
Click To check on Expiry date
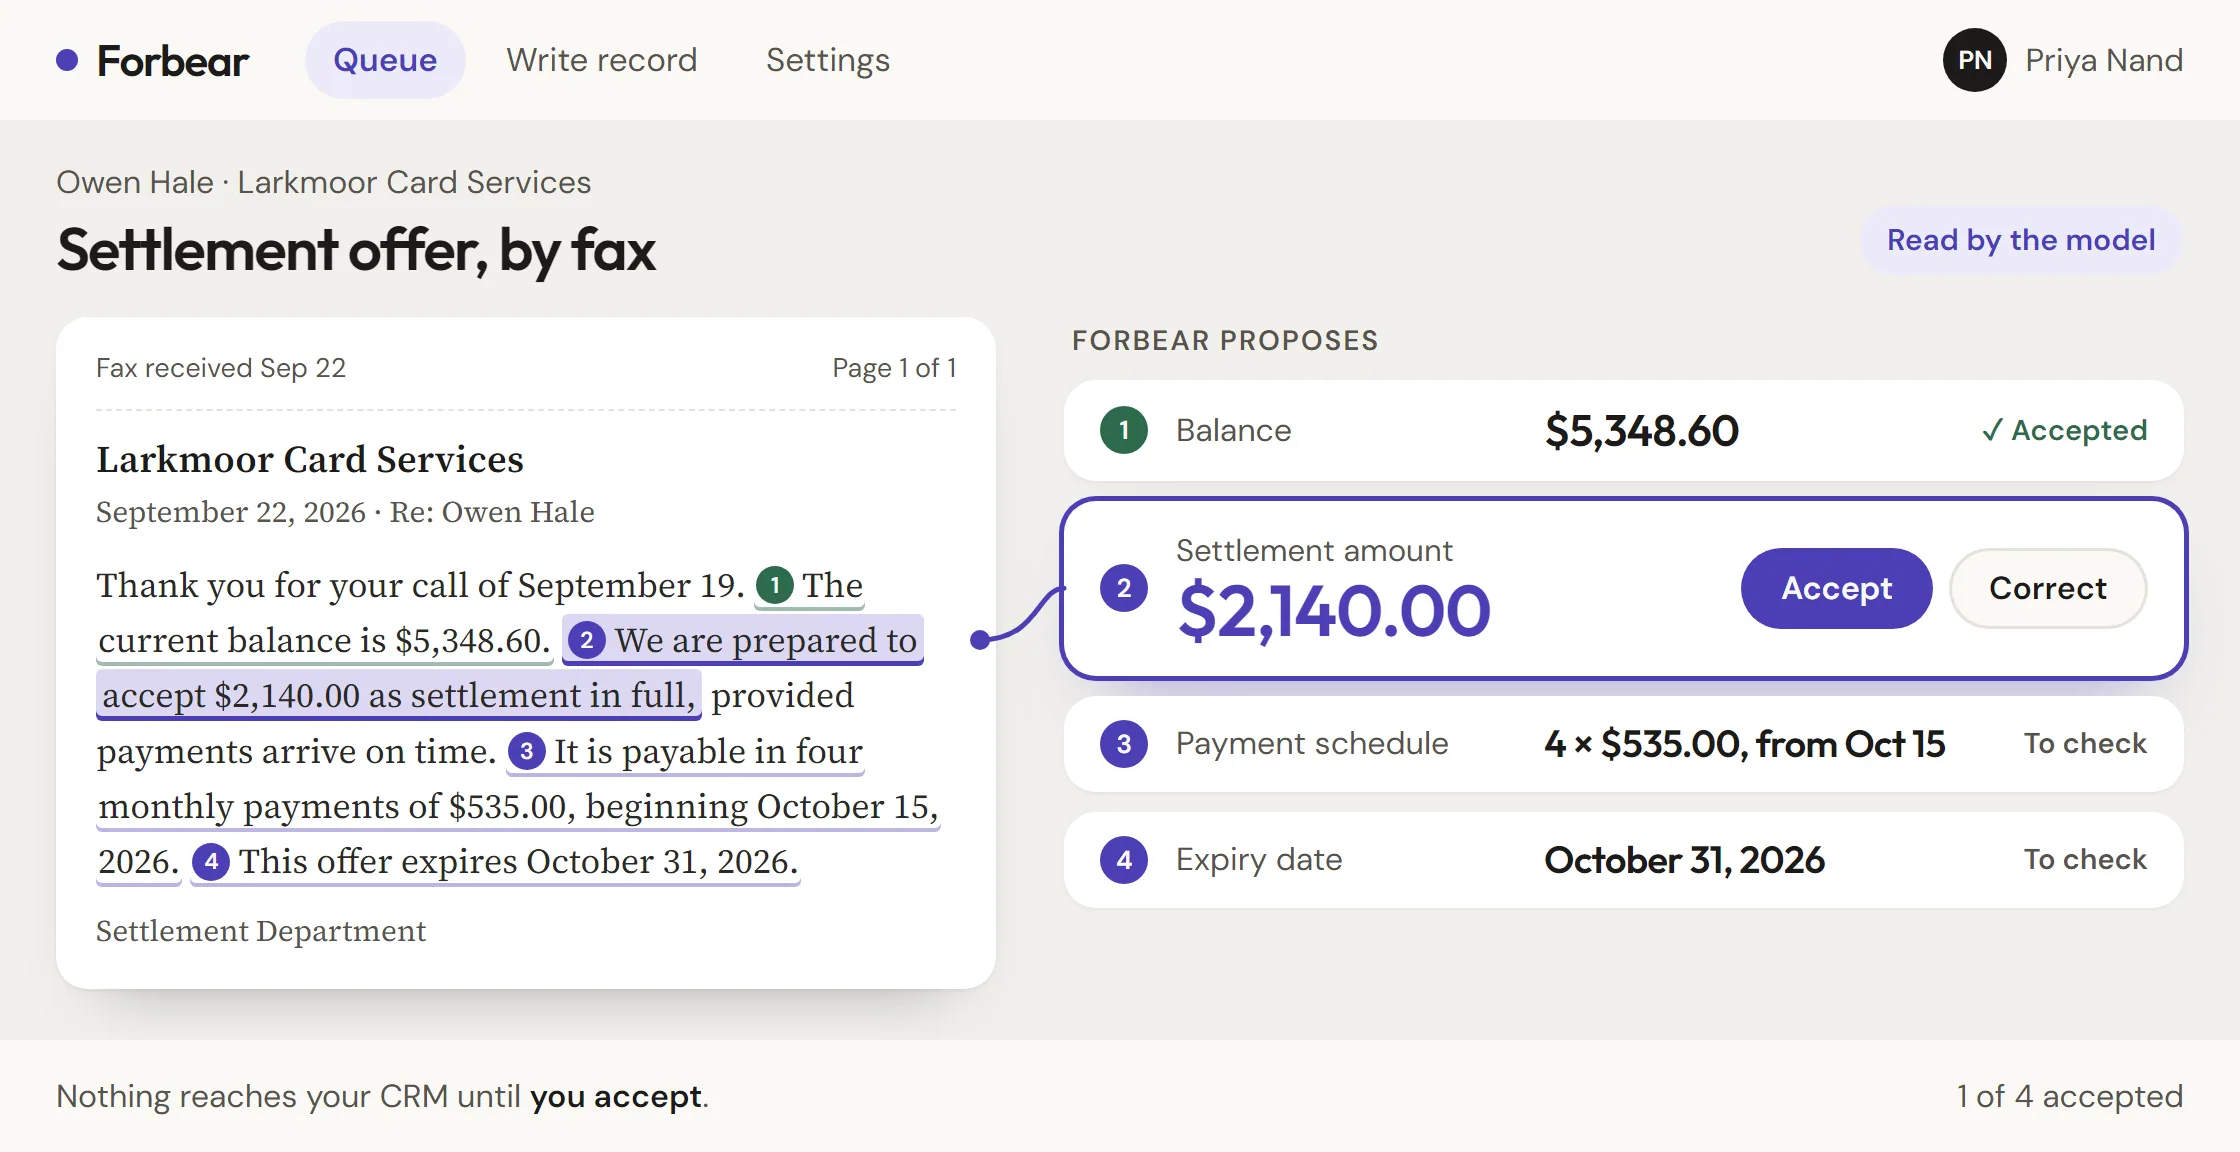(x=2085, y=860)
